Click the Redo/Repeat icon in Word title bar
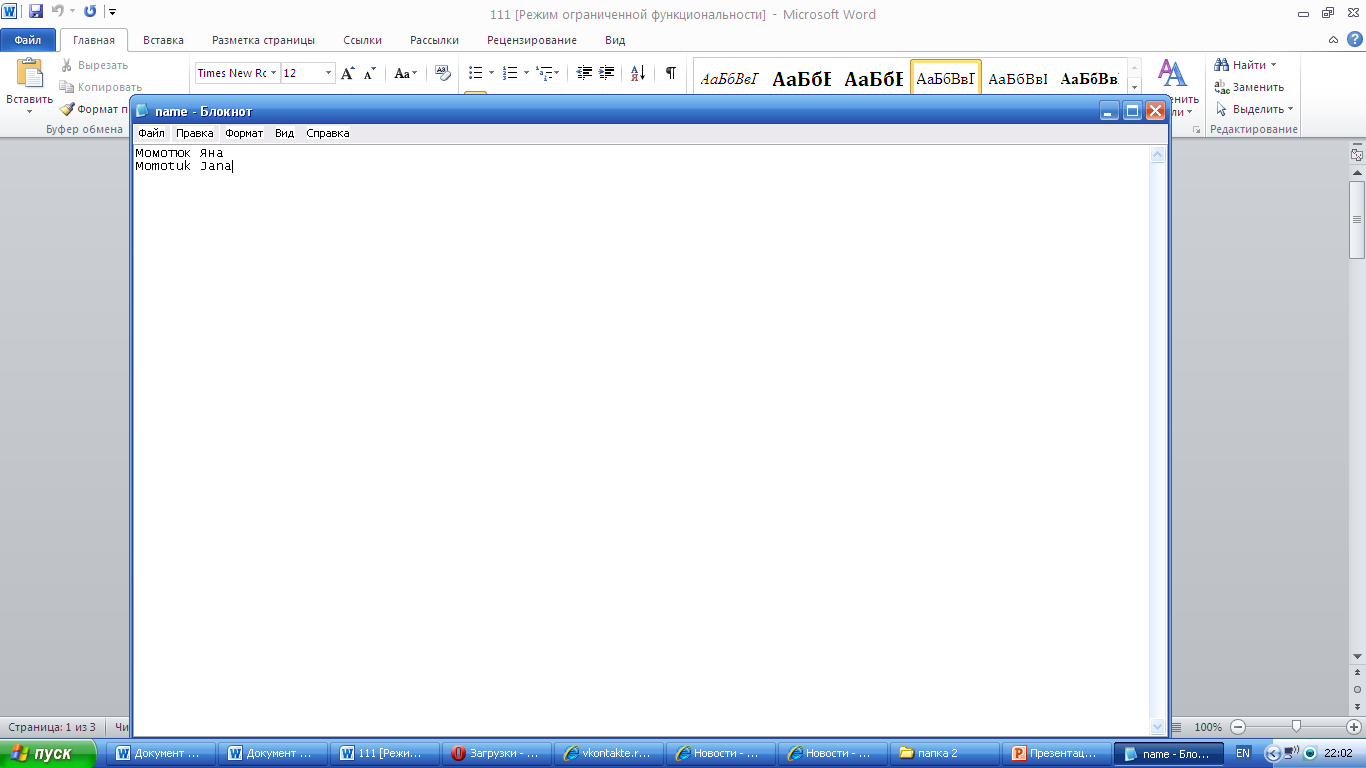The image size is (1366, 768). 90,12
